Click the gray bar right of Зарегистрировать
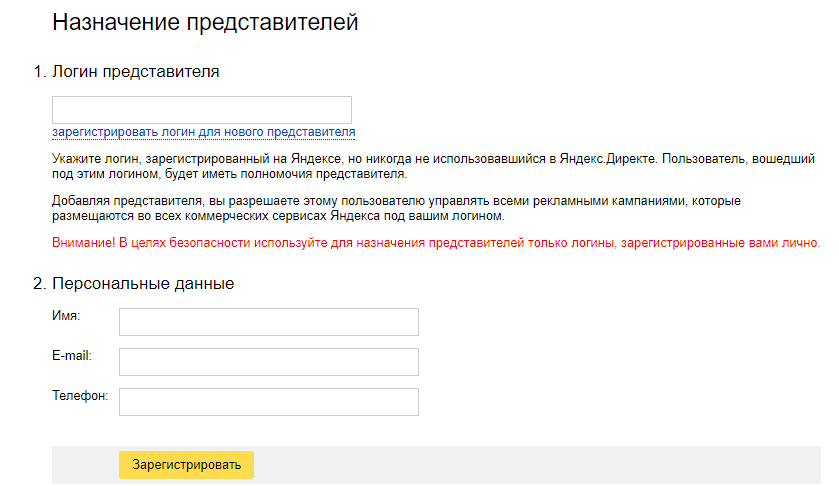 coord(540,465)
